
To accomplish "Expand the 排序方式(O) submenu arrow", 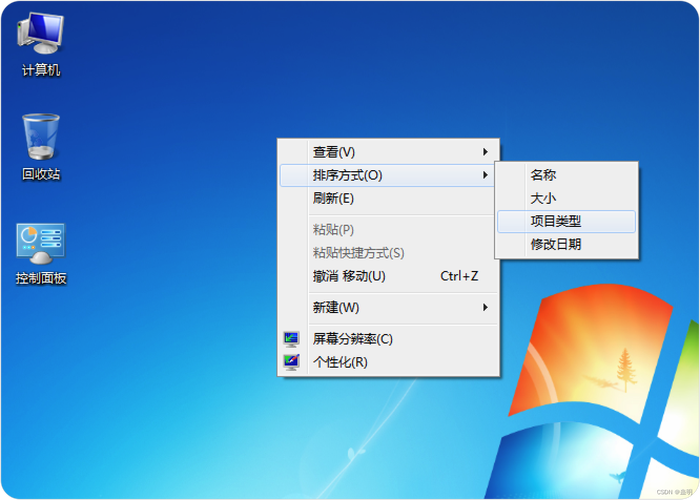I will click(485, 175).
